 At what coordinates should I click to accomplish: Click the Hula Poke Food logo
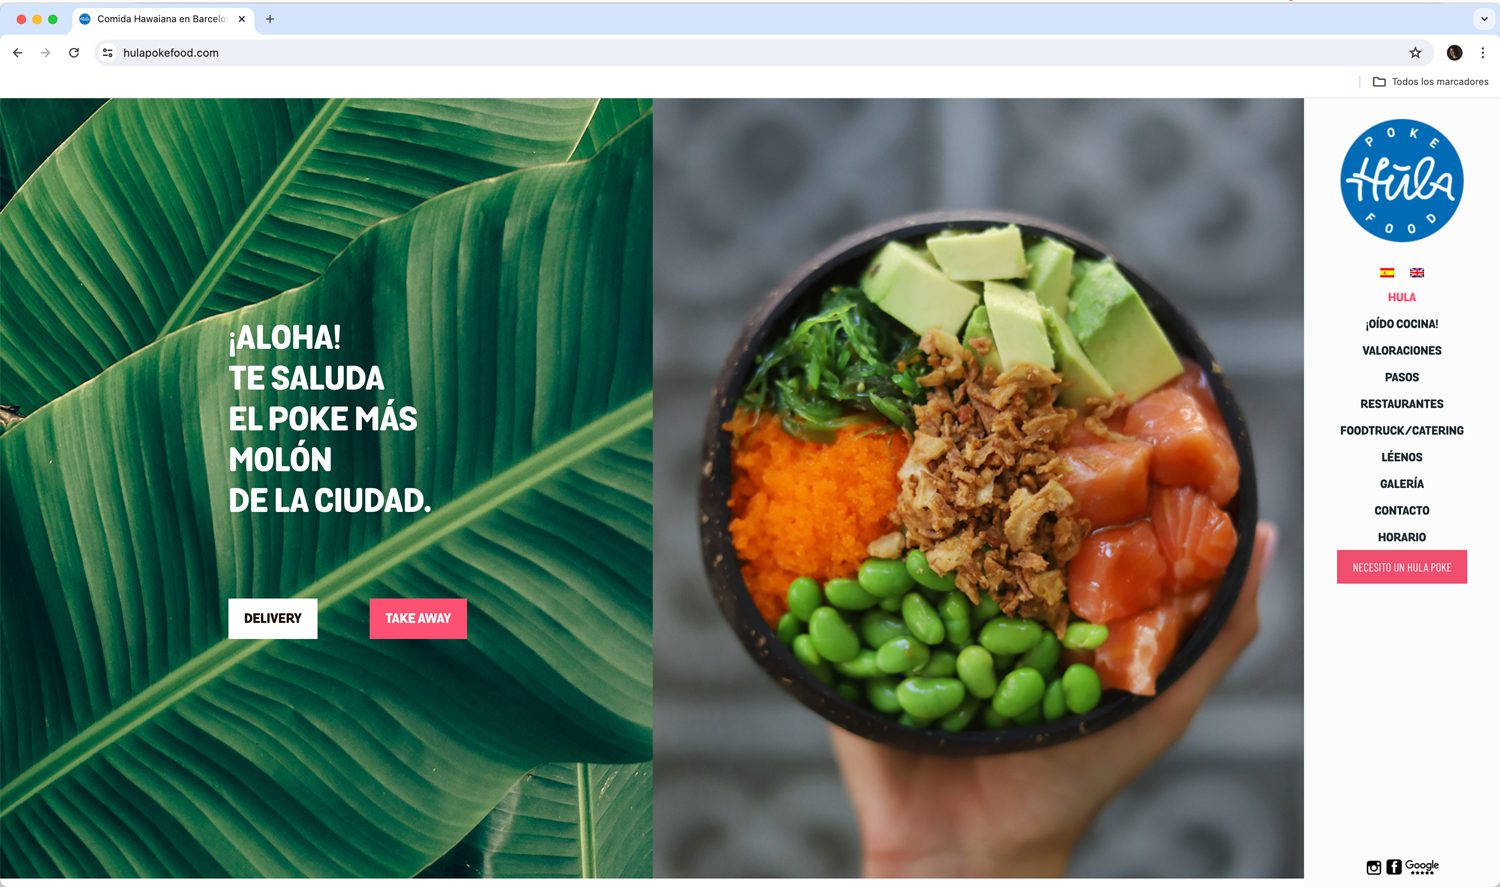(1402, 181)
